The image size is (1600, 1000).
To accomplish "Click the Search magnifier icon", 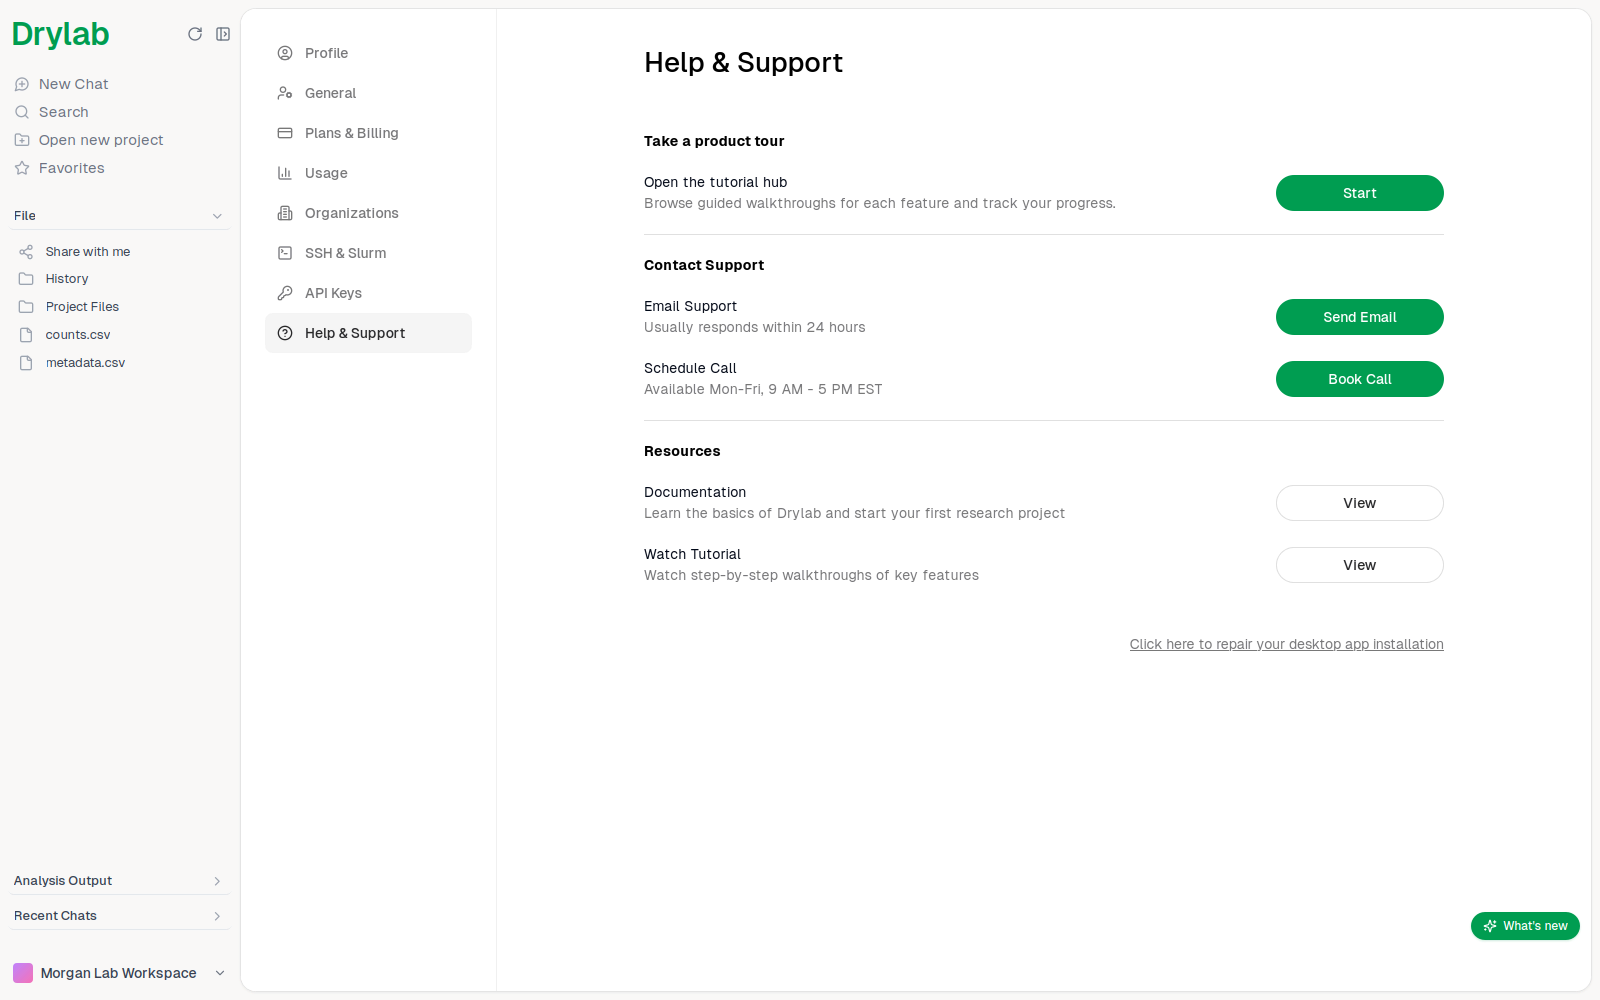I will (x=22, y=112).
